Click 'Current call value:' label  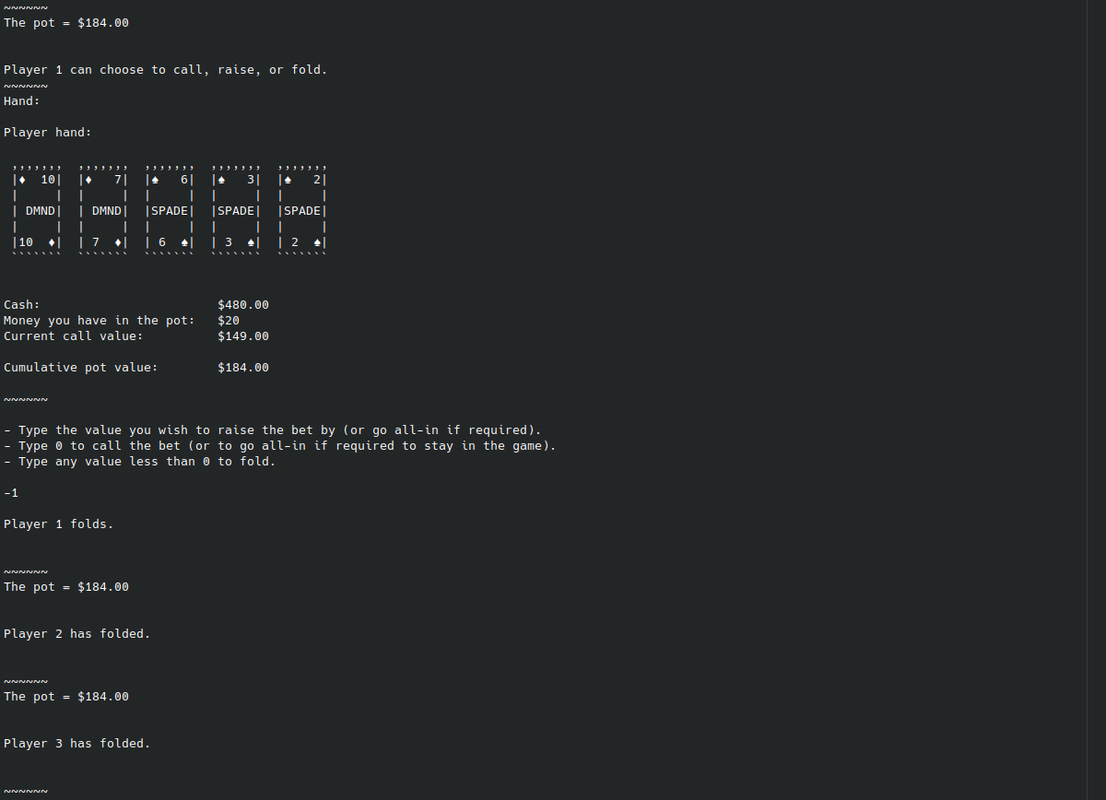tap(73, 336)
